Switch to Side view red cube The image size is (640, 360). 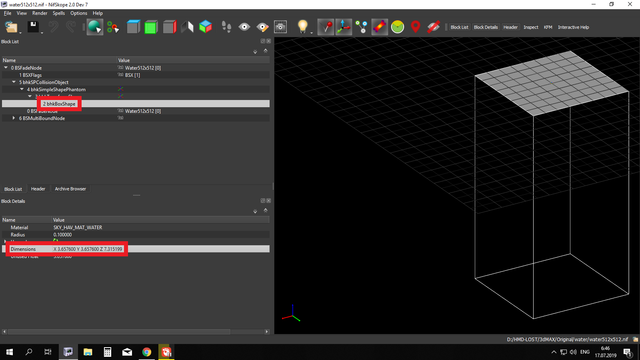pyautogui.click(x=169, y=27)
